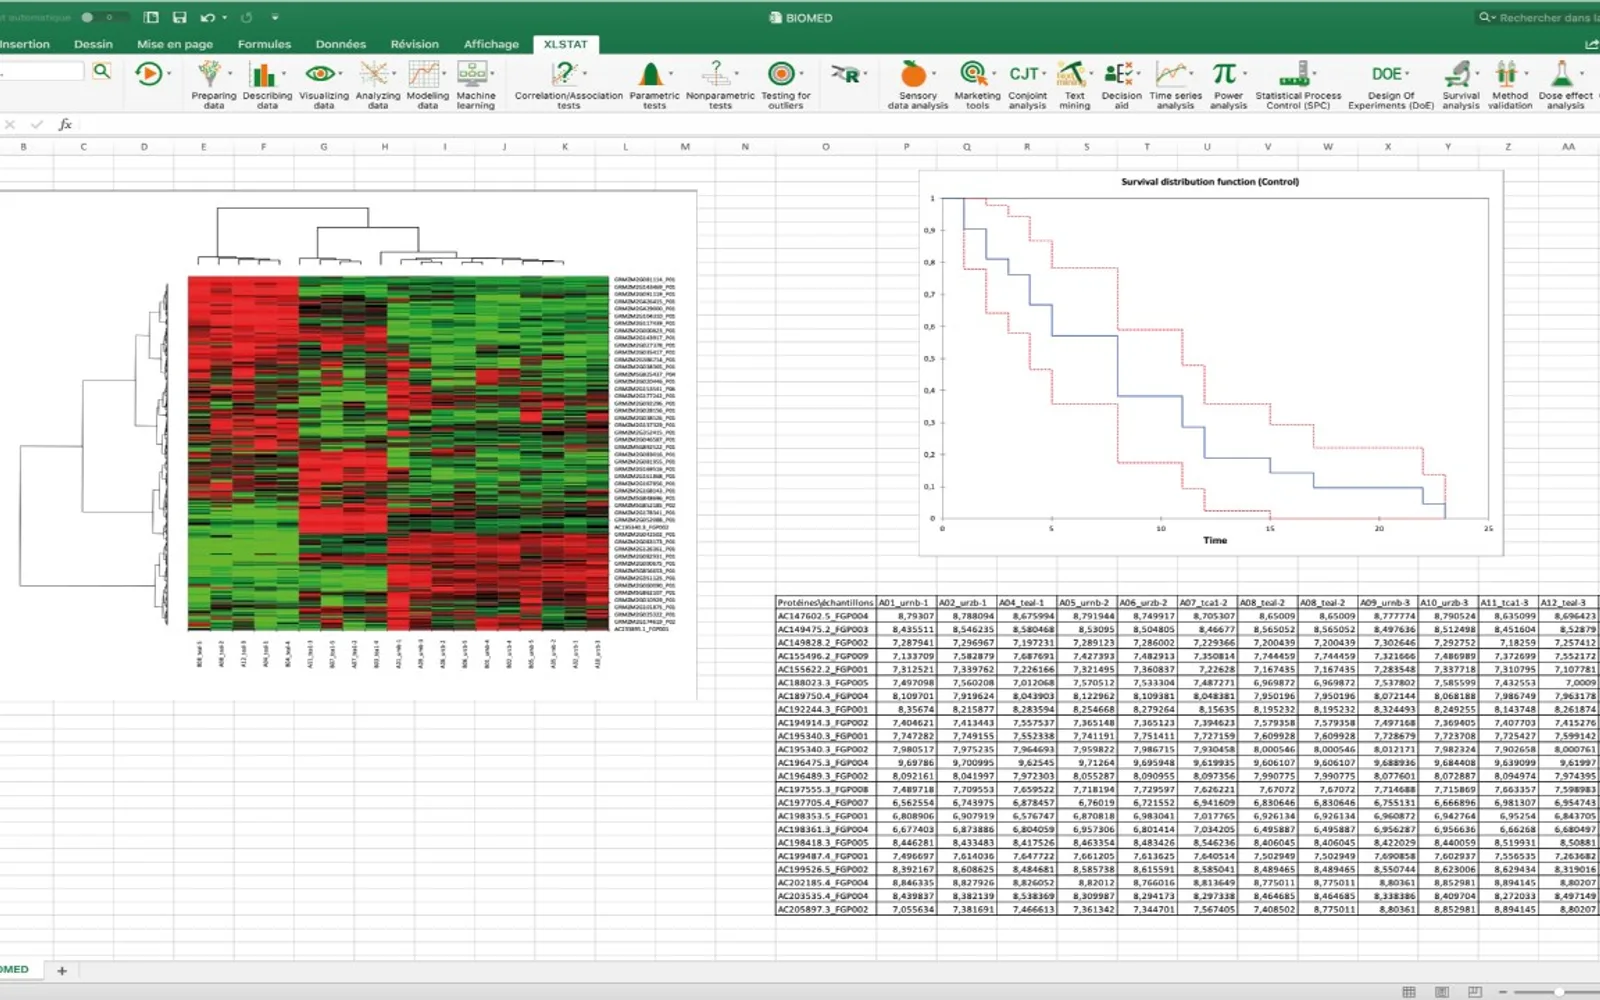Open Nonparametric tests menu
This screenshot has width=1600, height=1000.
pos(720,84)
